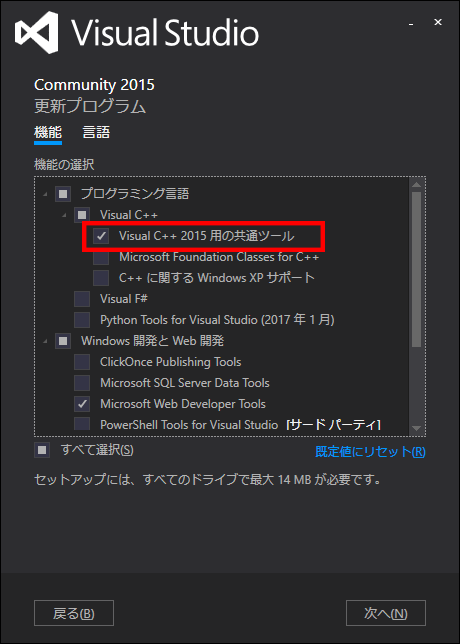Uncheck Microsoft Web Developer Tools

[x=82, y=404]
